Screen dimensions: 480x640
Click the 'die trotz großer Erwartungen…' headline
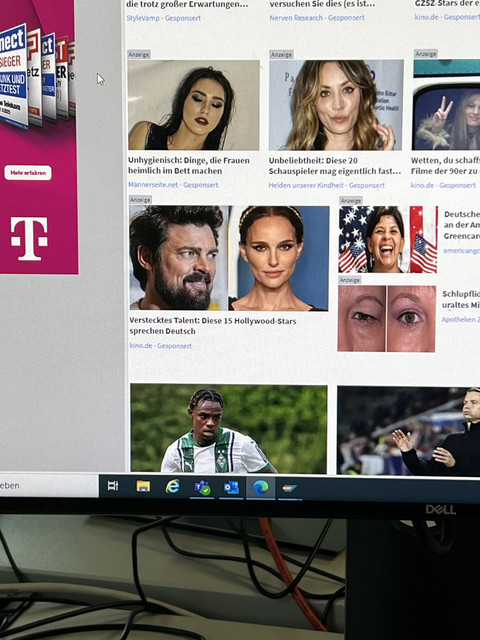coord(187,4)
